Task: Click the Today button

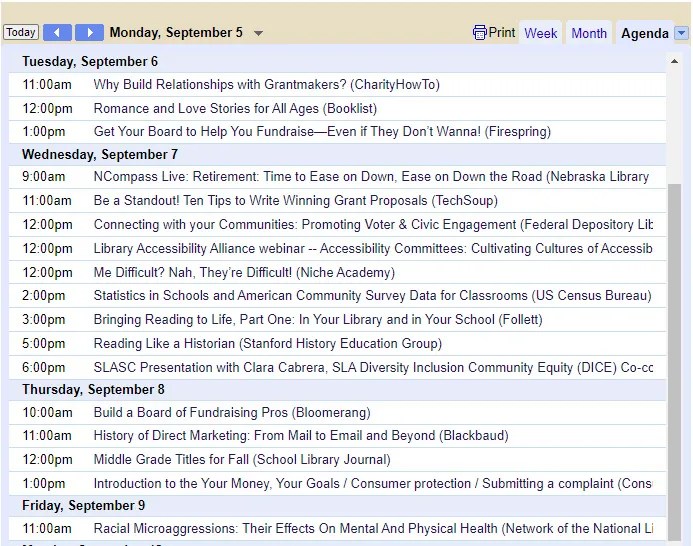Action: tap(21, 32)
